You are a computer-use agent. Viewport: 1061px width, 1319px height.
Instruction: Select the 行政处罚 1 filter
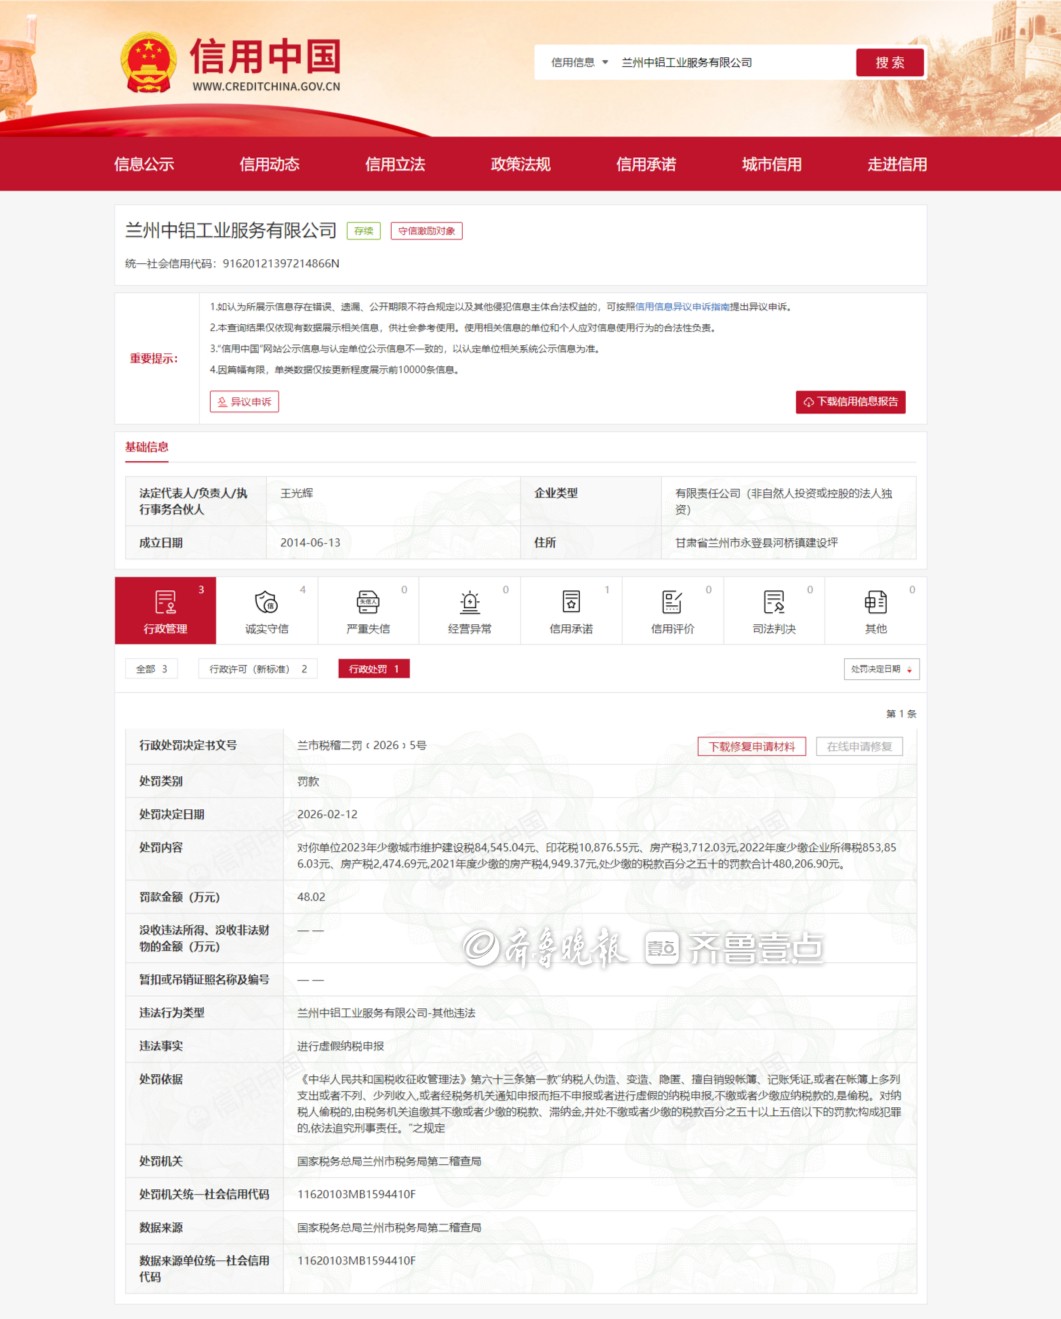374,669
